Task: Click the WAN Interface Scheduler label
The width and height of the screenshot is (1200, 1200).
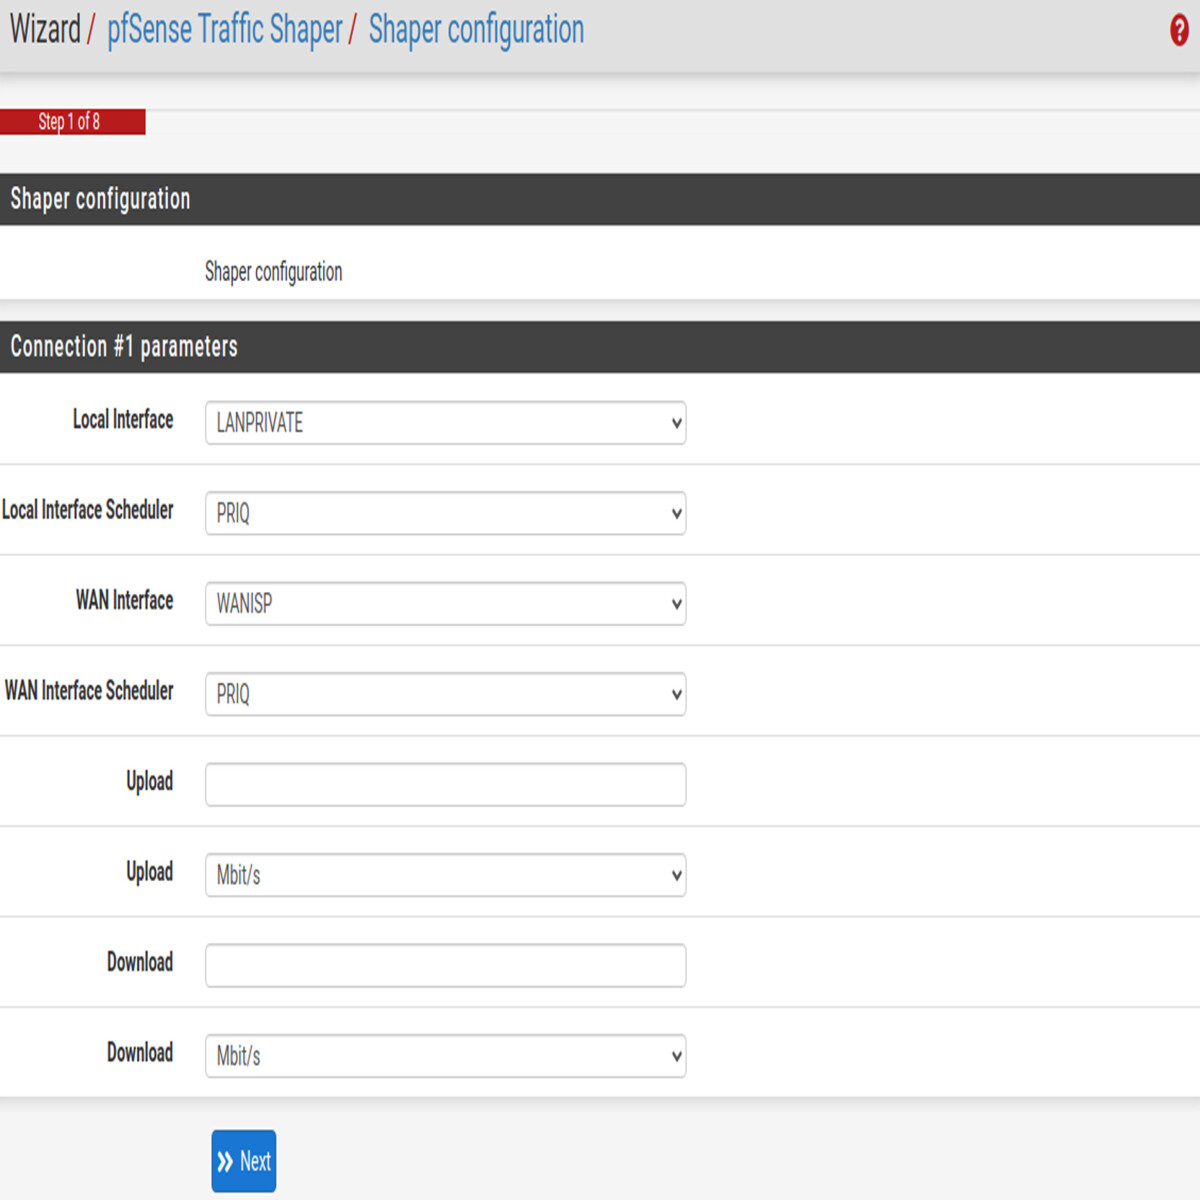Action: [x=89, y=691]
